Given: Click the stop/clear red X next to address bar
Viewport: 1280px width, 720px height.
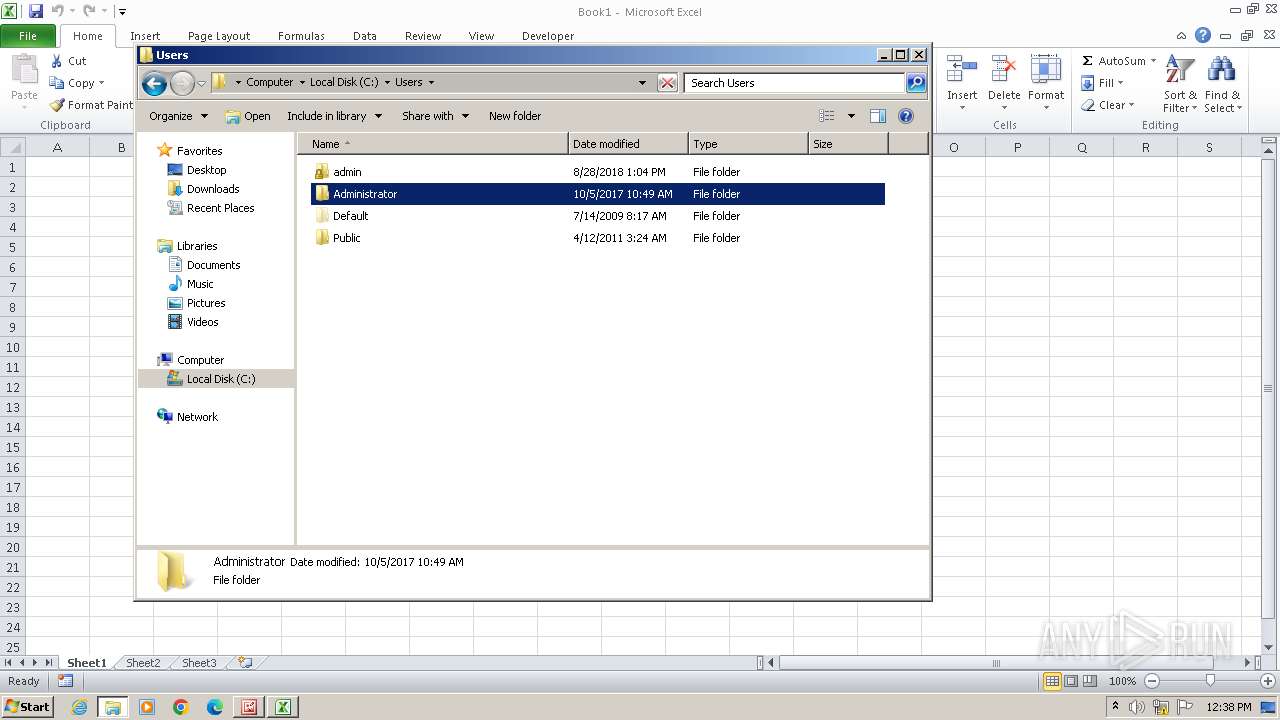Looking at the screenshot, I should pos(667,83).
